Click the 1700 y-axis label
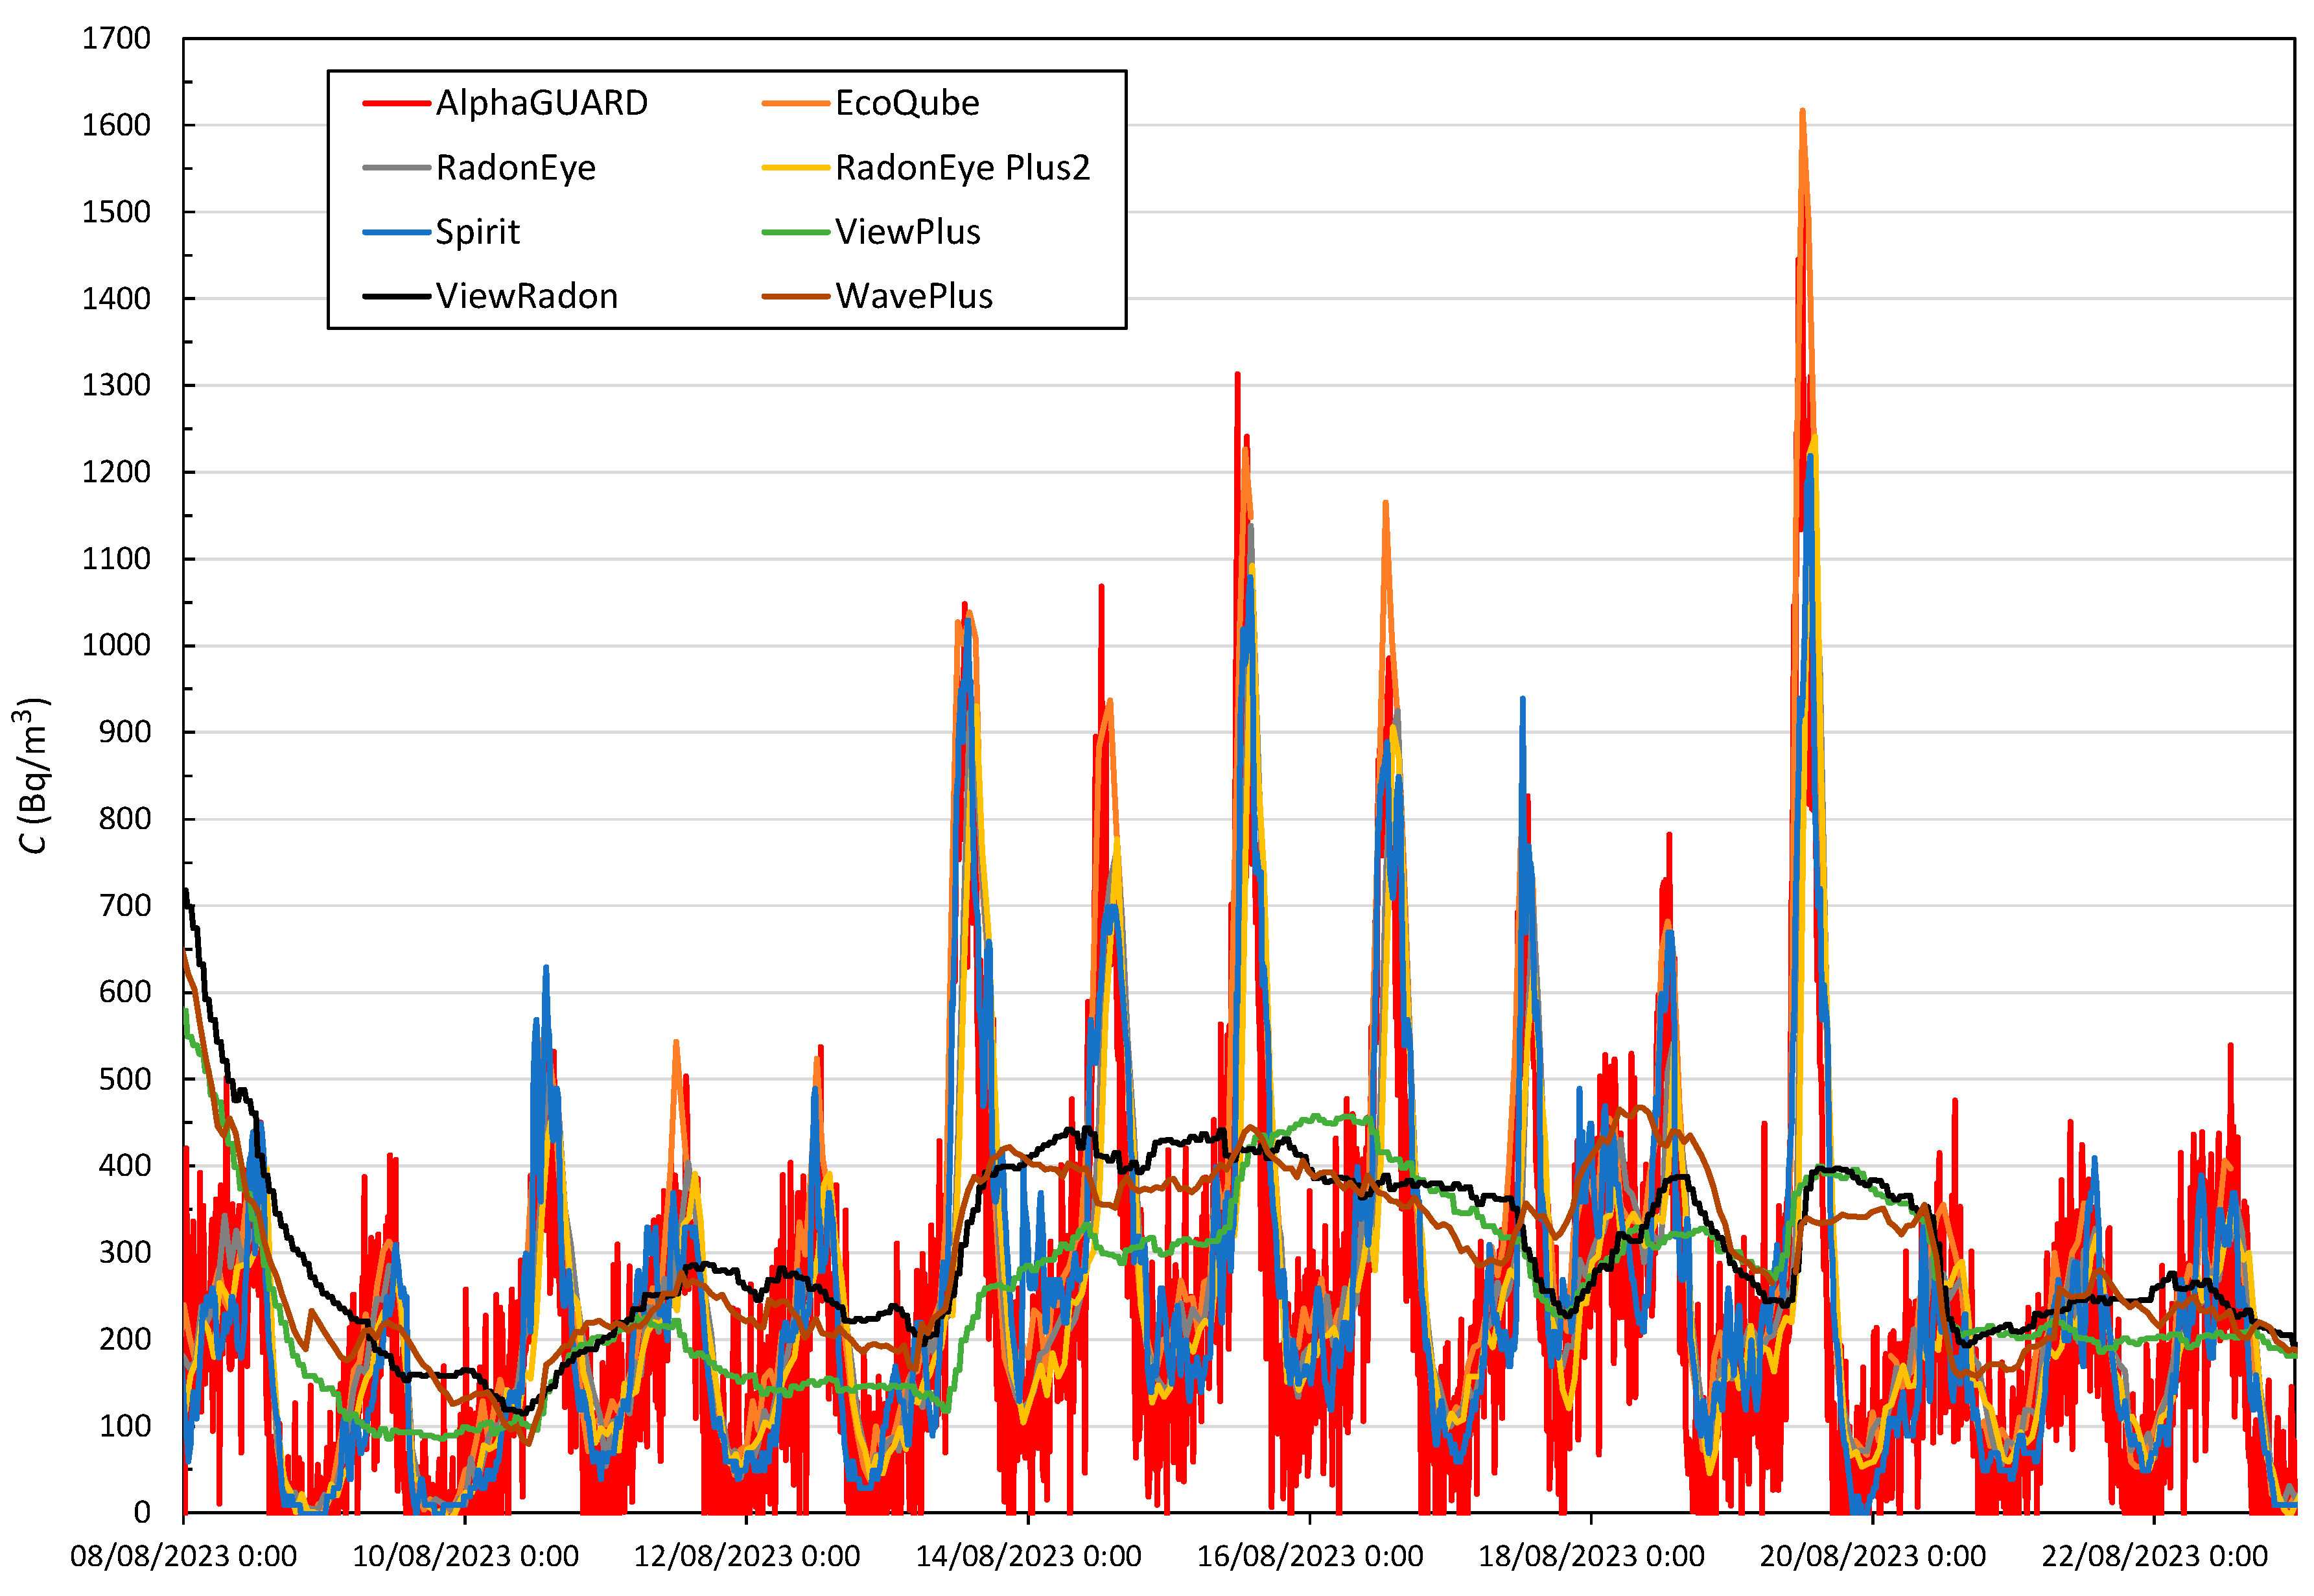 [116, 39]
